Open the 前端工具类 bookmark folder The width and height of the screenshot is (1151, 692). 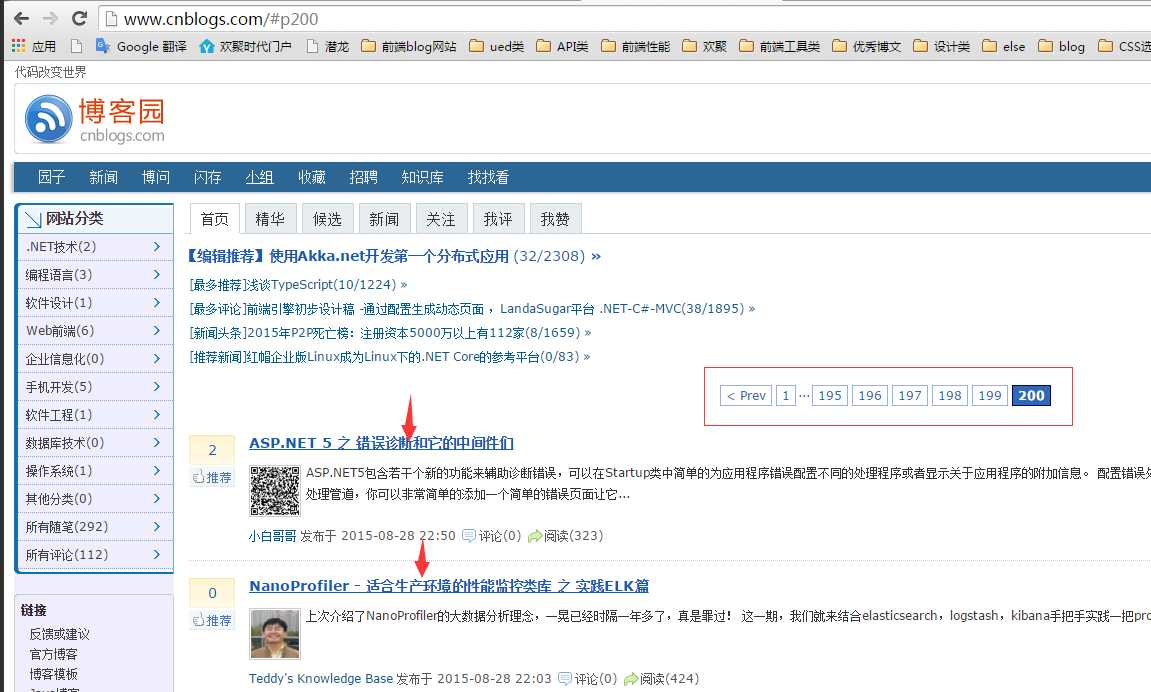(x=780, y=46)
